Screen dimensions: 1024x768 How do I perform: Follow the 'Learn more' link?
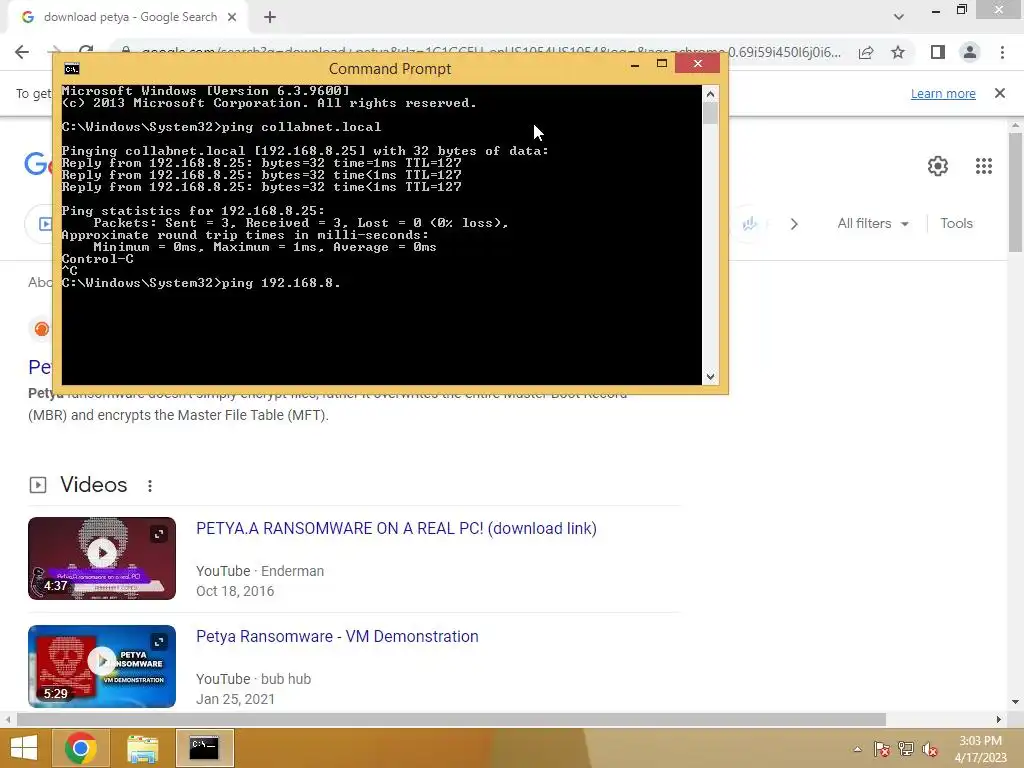coord(943,93)
